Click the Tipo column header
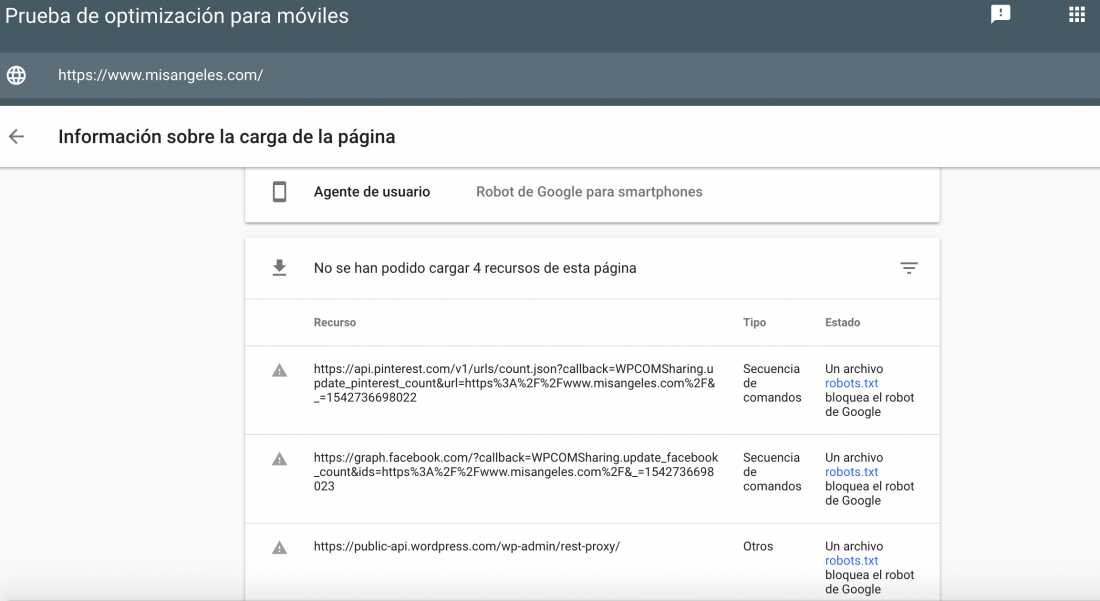This screenshot has width=1100, height=601. point(754,323)
